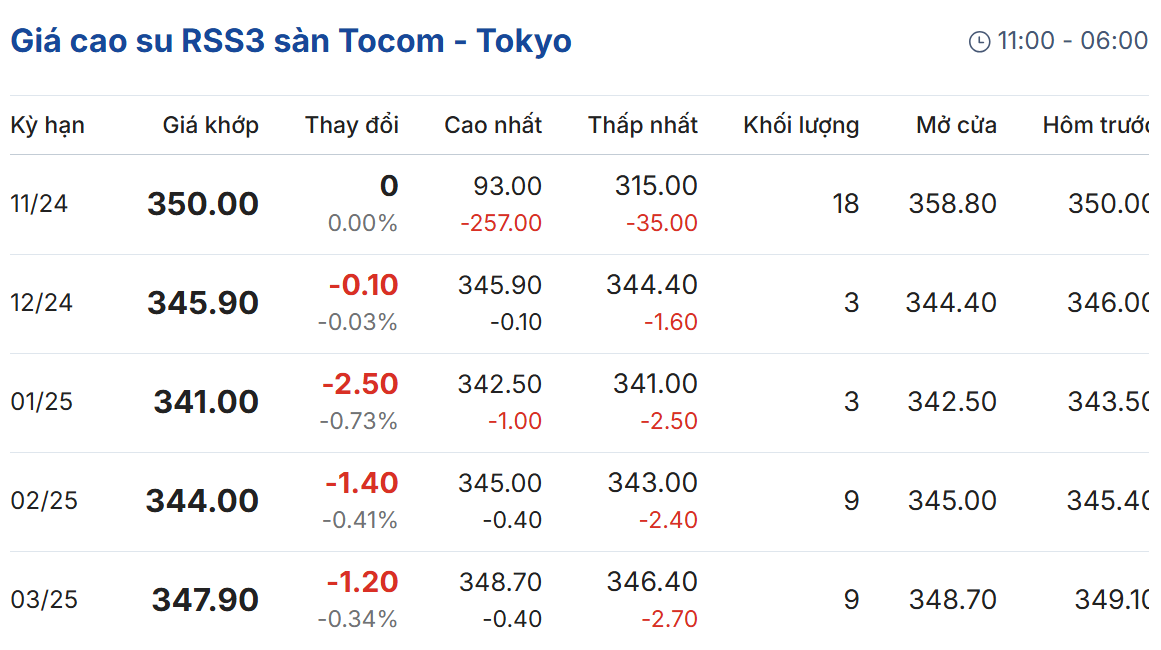Sort by the 'Giá khớp' column header
The width and height of the screenshot is (1161, 650).
[210, 125]
